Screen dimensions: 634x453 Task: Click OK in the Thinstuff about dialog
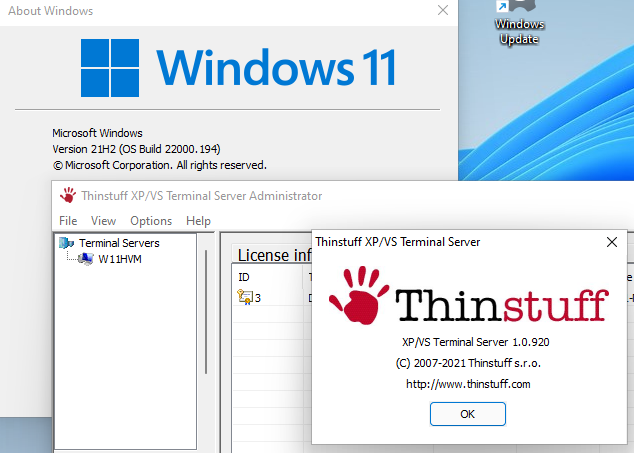pyautogui.click(x=467, y=414)
